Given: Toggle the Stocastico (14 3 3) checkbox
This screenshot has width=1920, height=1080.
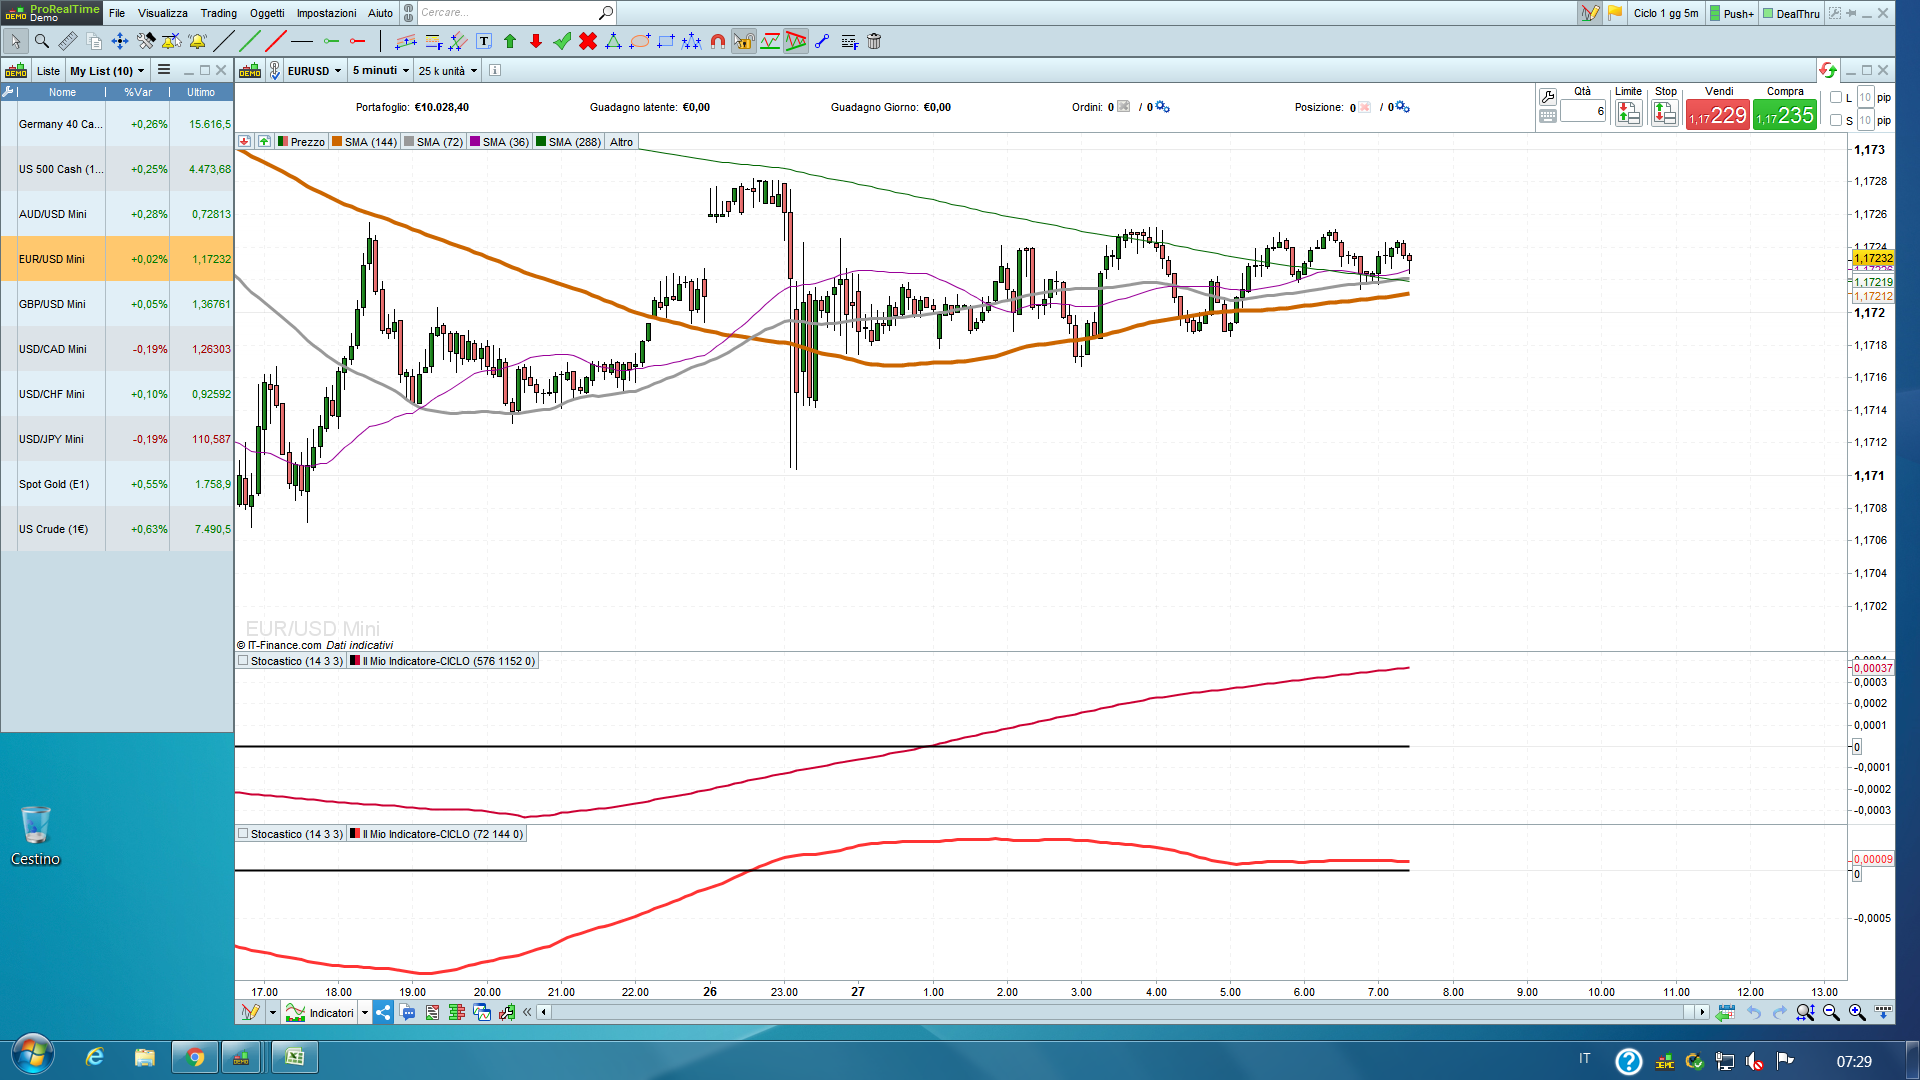Looking at the screenshot, I should point(243,661).
